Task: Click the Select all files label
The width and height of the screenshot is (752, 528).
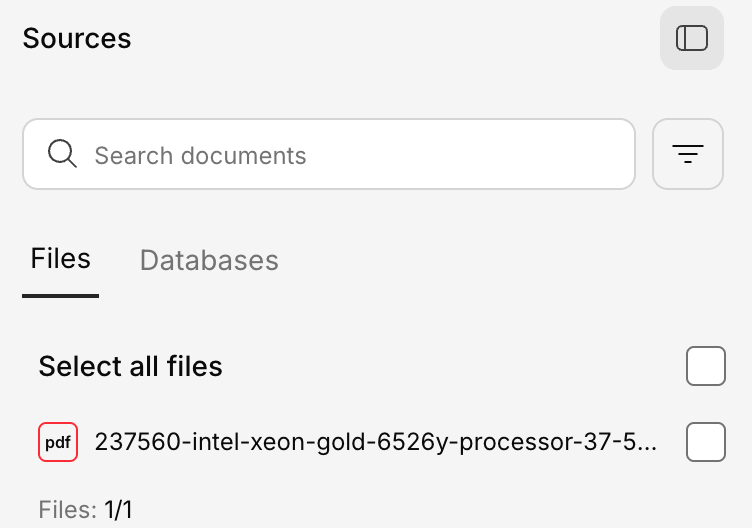Action: [130, 366]
